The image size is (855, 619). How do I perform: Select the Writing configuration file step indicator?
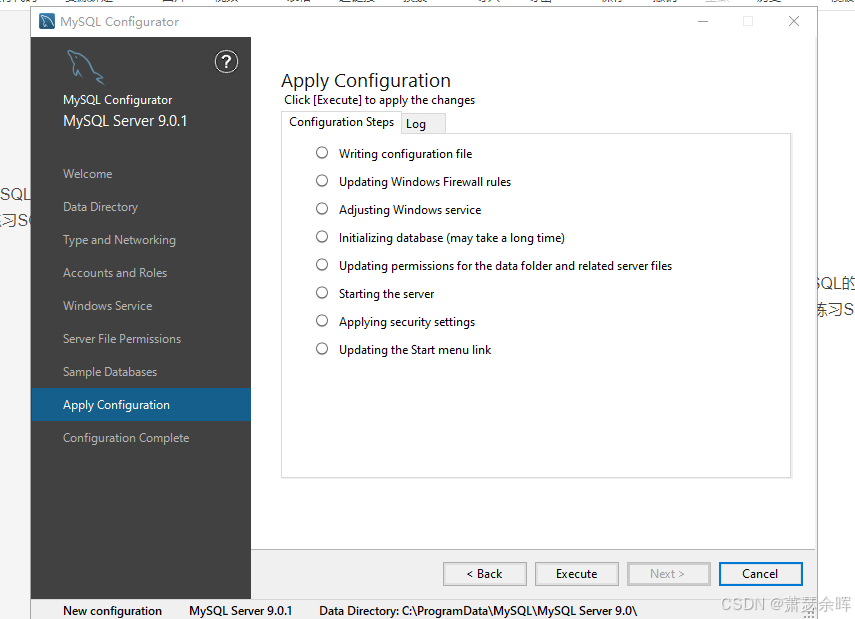point(322,153)
